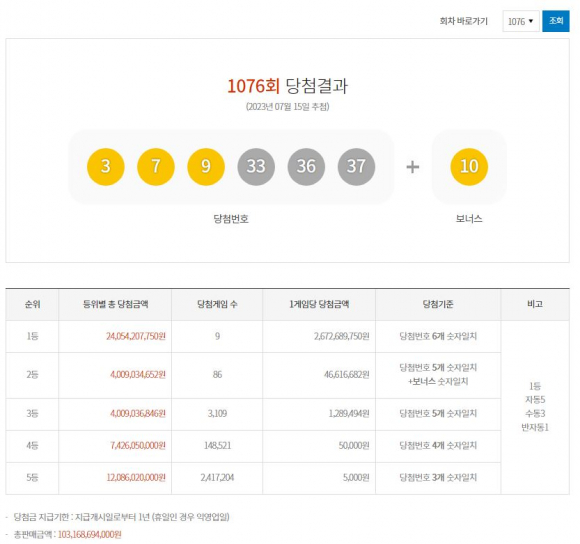Select the 1등 total prize amount 24,054,207,750원

point(136,336)
